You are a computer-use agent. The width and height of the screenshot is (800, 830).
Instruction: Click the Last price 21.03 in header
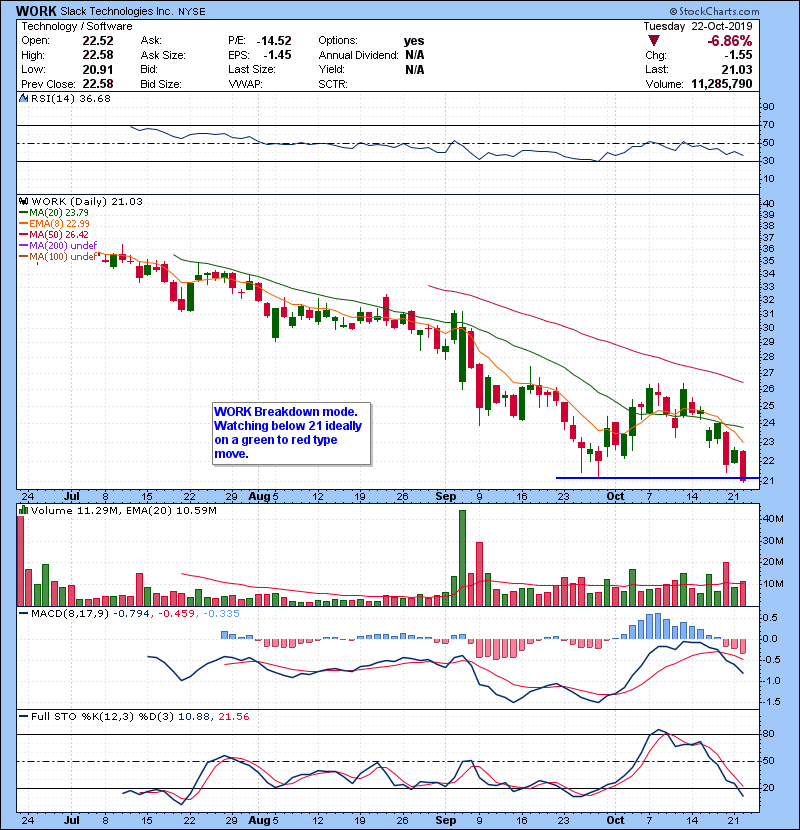click(737, 69)
